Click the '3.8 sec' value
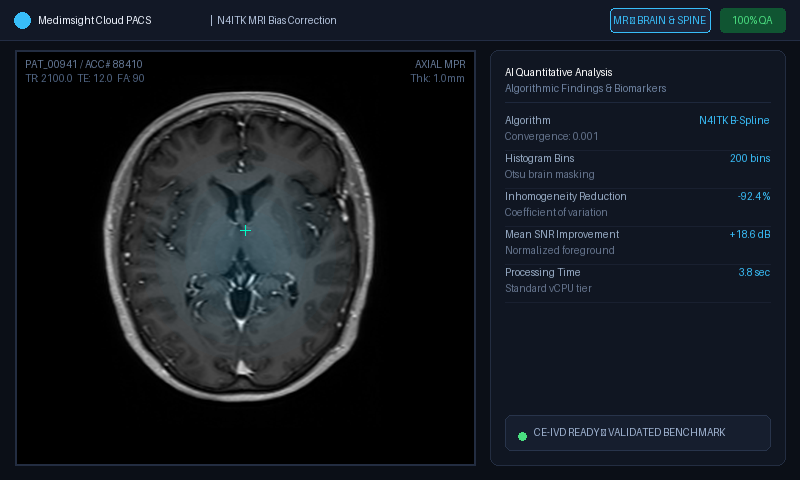 coord(754,272)
